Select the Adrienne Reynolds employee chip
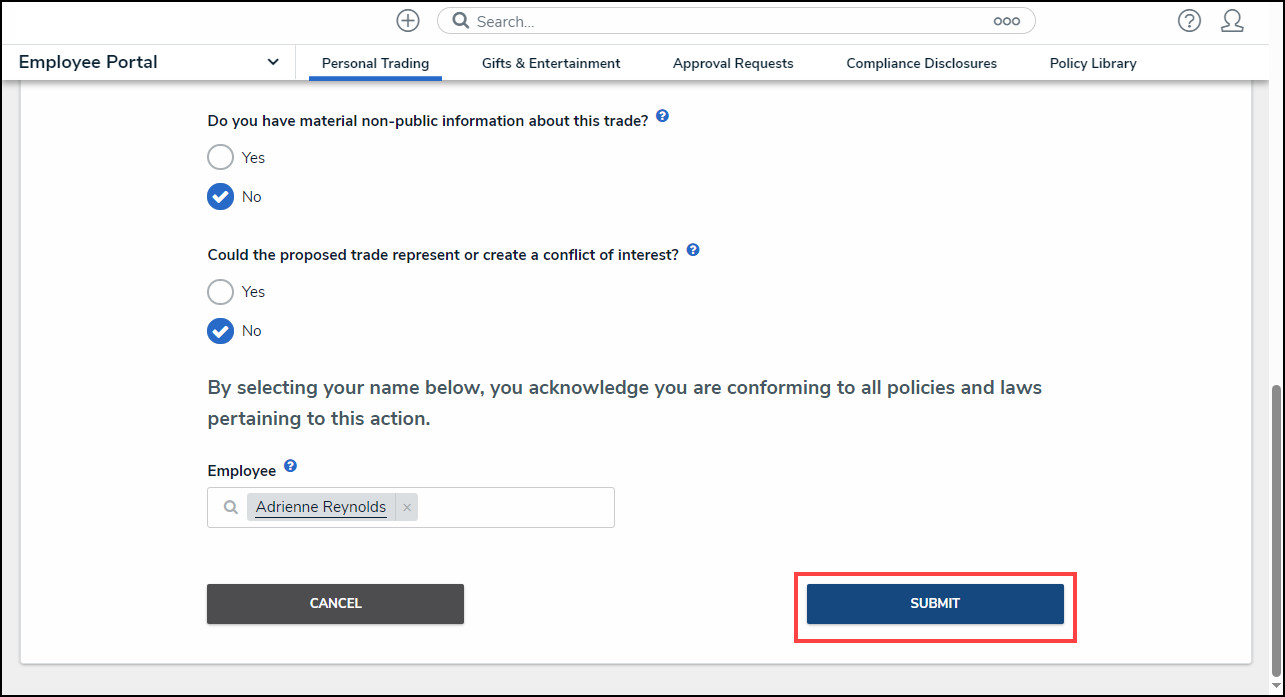1285x697 pixels. [319, 507]
